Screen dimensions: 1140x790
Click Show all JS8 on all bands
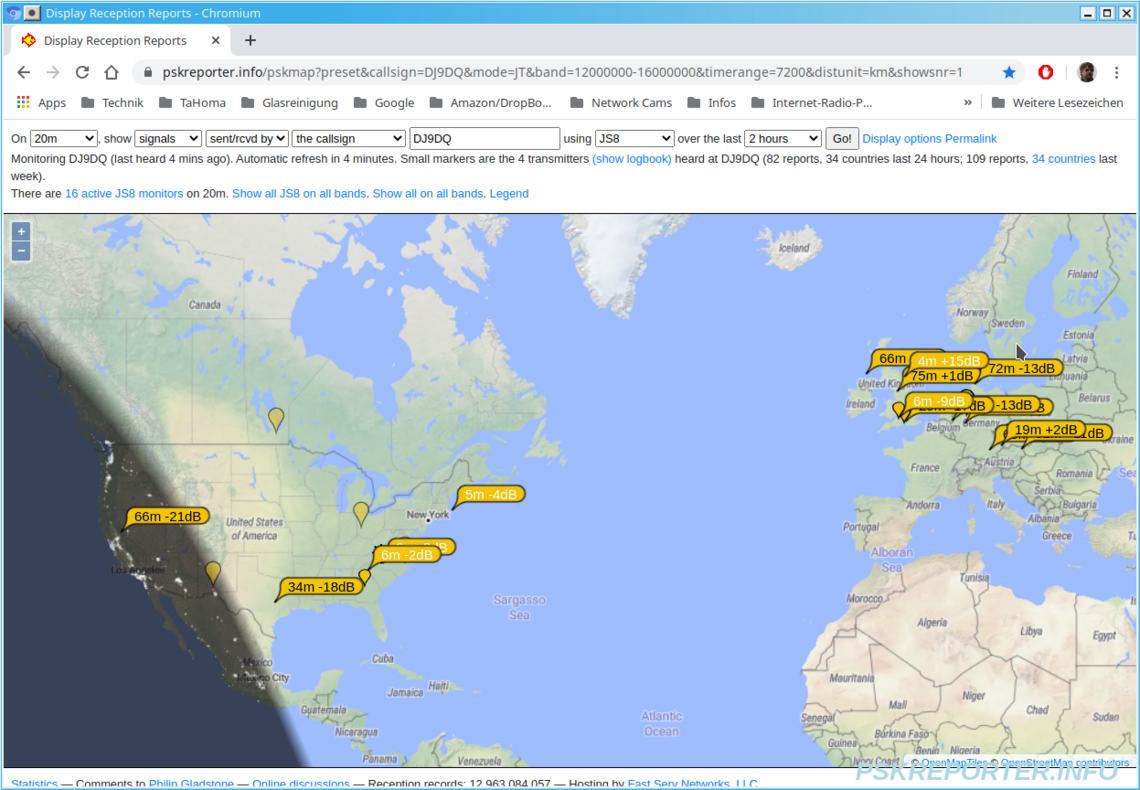[x=299, y=193]
